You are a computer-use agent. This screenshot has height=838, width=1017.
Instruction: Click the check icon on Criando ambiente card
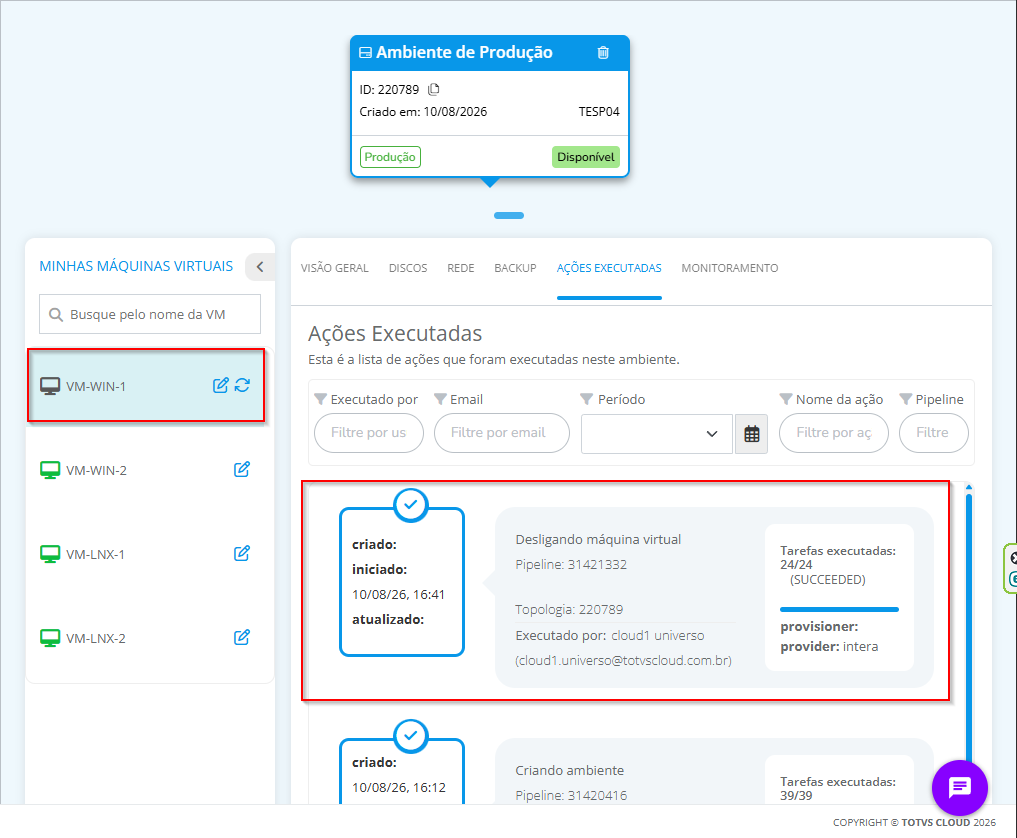(411, 736)
